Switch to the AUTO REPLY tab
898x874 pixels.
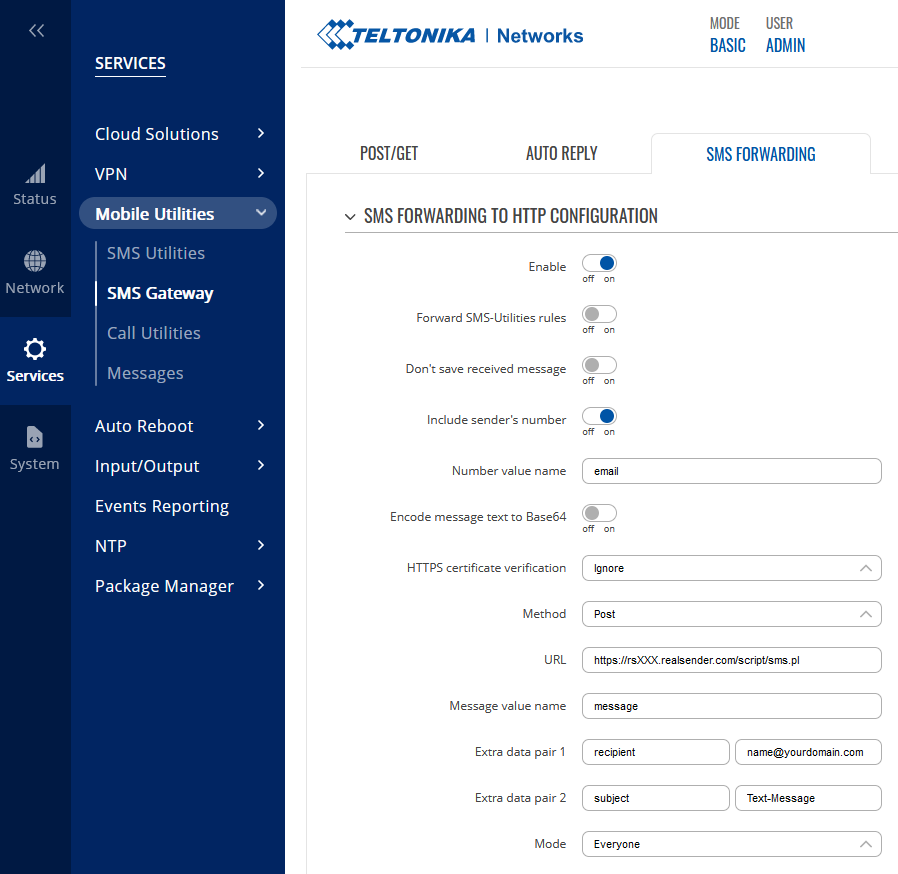560,153
